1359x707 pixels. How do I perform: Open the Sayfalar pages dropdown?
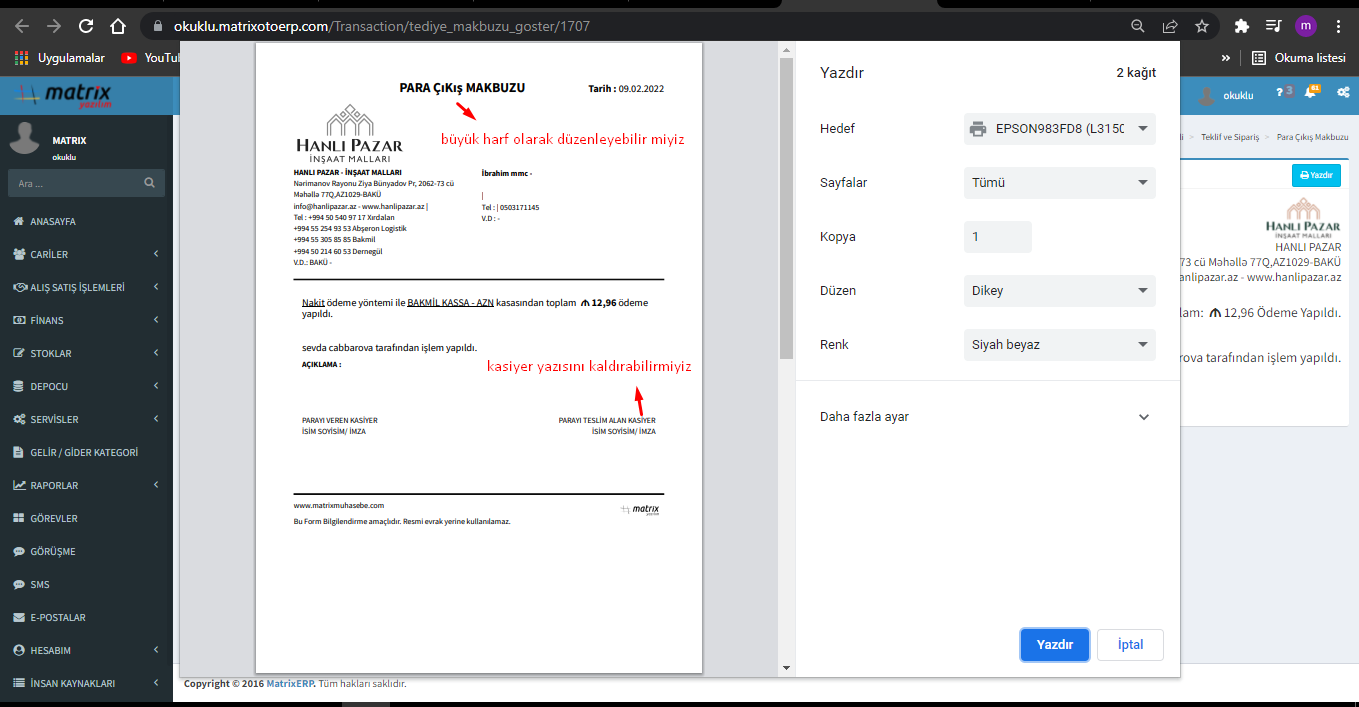click(x=1059, y=183)
